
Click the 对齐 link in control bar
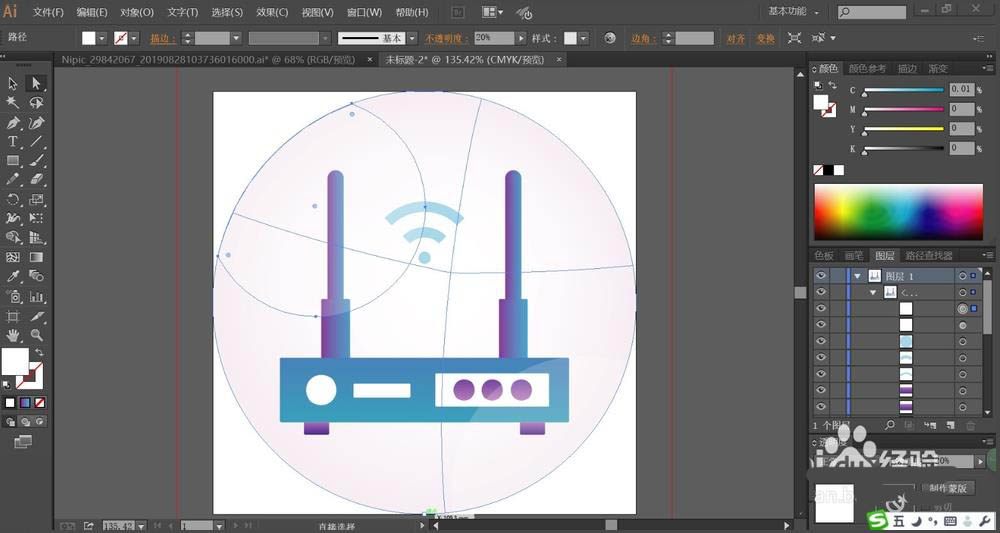click(735, 39)
